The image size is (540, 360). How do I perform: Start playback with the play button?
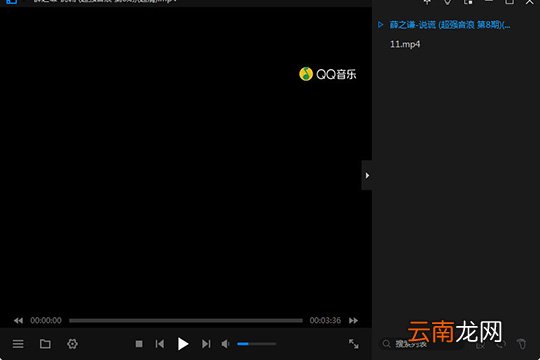point(183,344)
